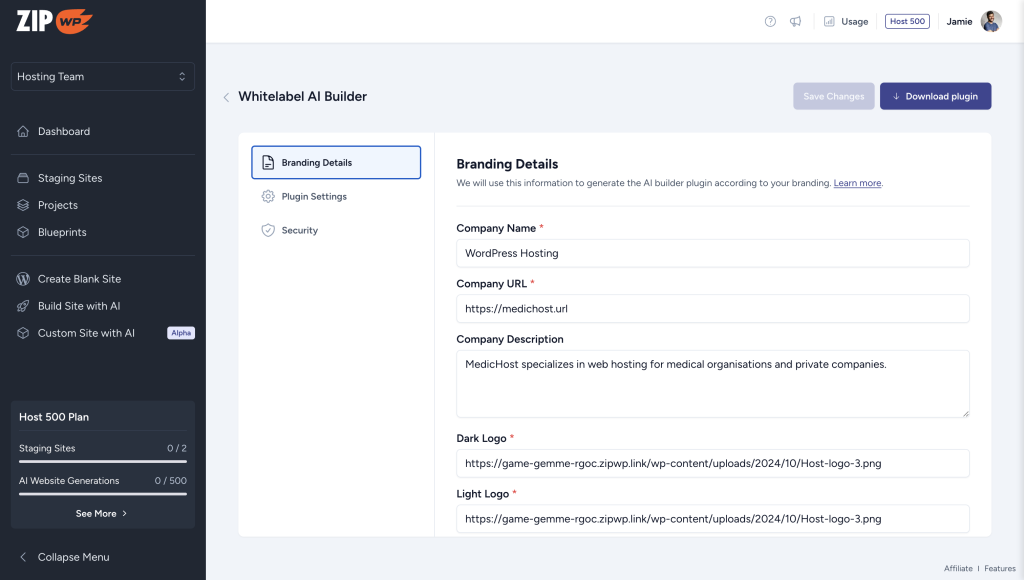Go back using the arrow beside Whitelabel AI Builder

pos(226,98)
